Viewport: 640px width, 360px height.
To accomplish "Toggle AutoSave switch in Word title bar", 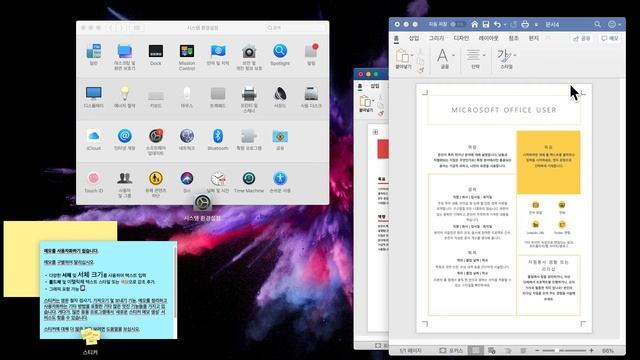I will pyautogui.click(x=458, y=24).
